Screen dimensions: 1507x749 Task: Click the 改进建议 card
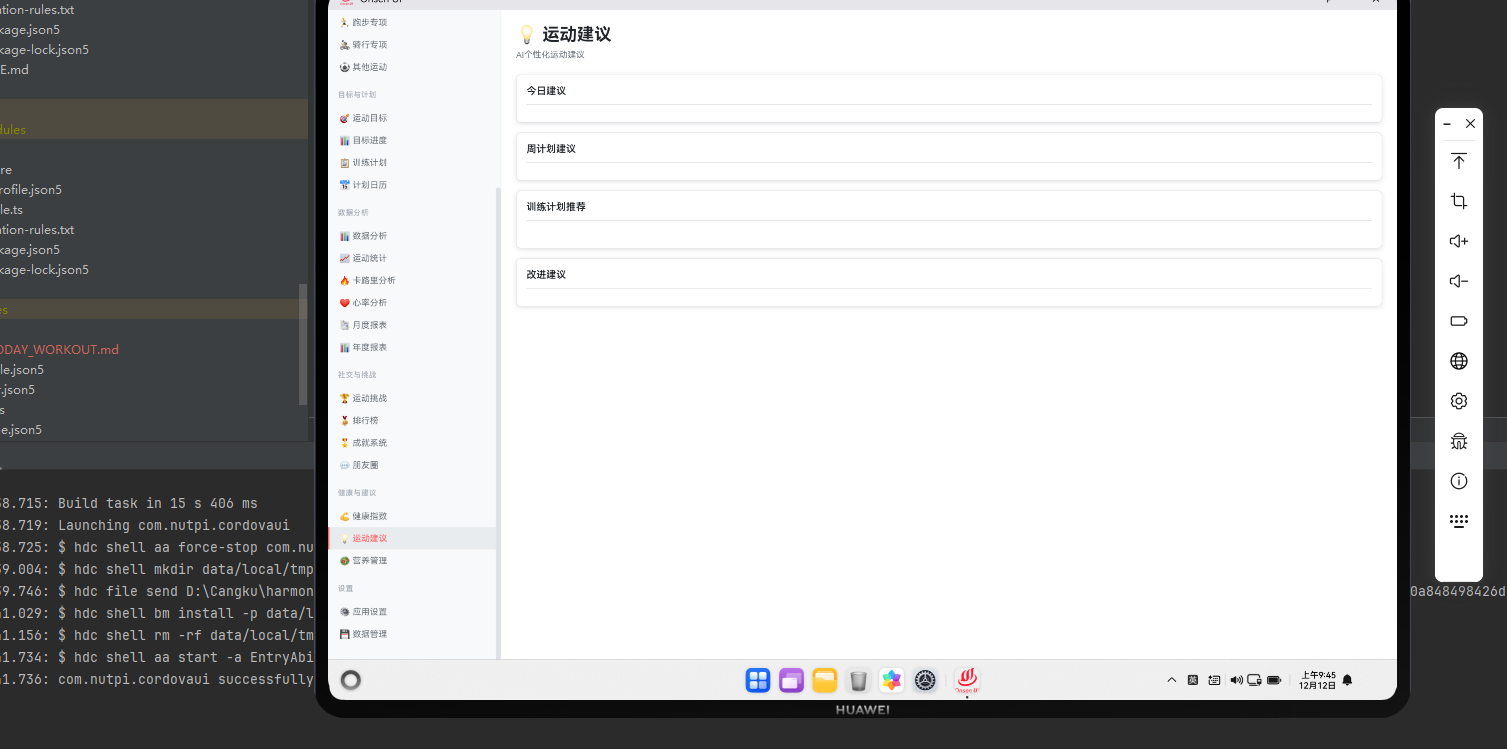point(949,282)
